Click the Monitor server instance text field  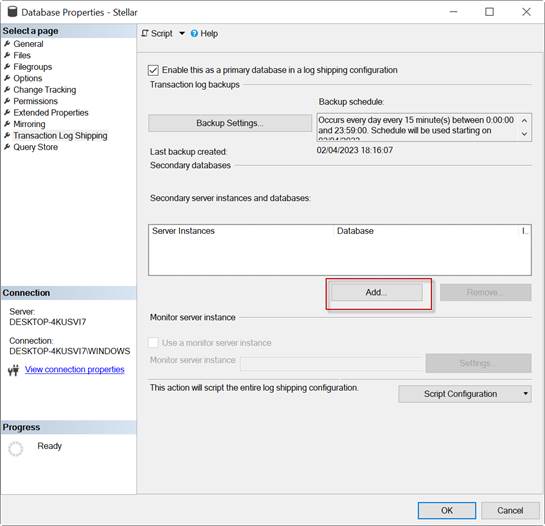point(332,364)
